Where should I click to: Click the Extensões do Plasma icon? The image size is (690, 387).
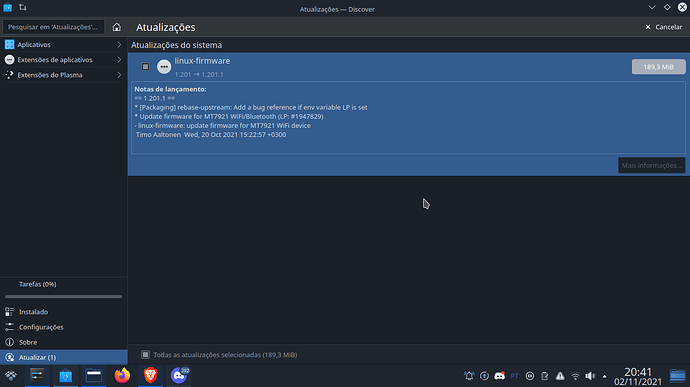(x=9, y=75)
